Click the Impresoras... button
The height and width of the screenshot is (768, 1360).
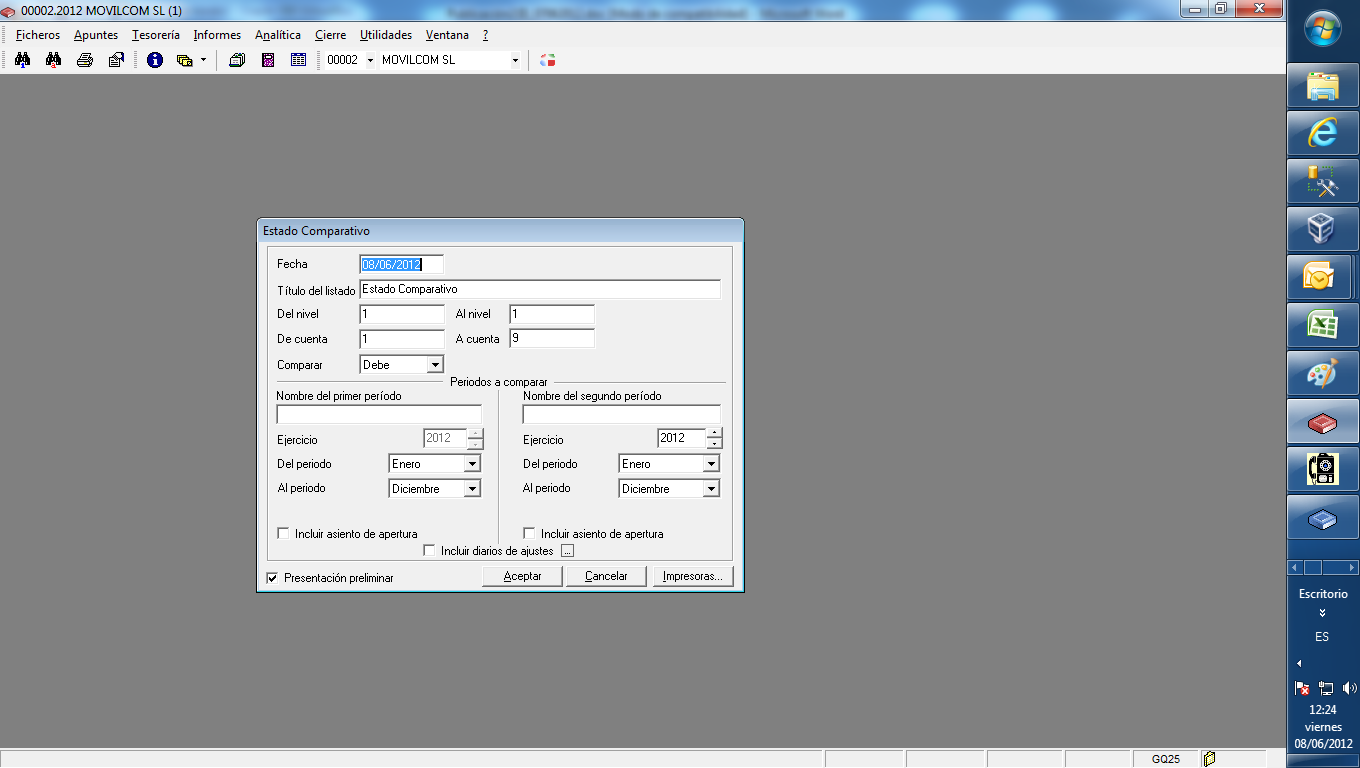[x=693, y=576]
